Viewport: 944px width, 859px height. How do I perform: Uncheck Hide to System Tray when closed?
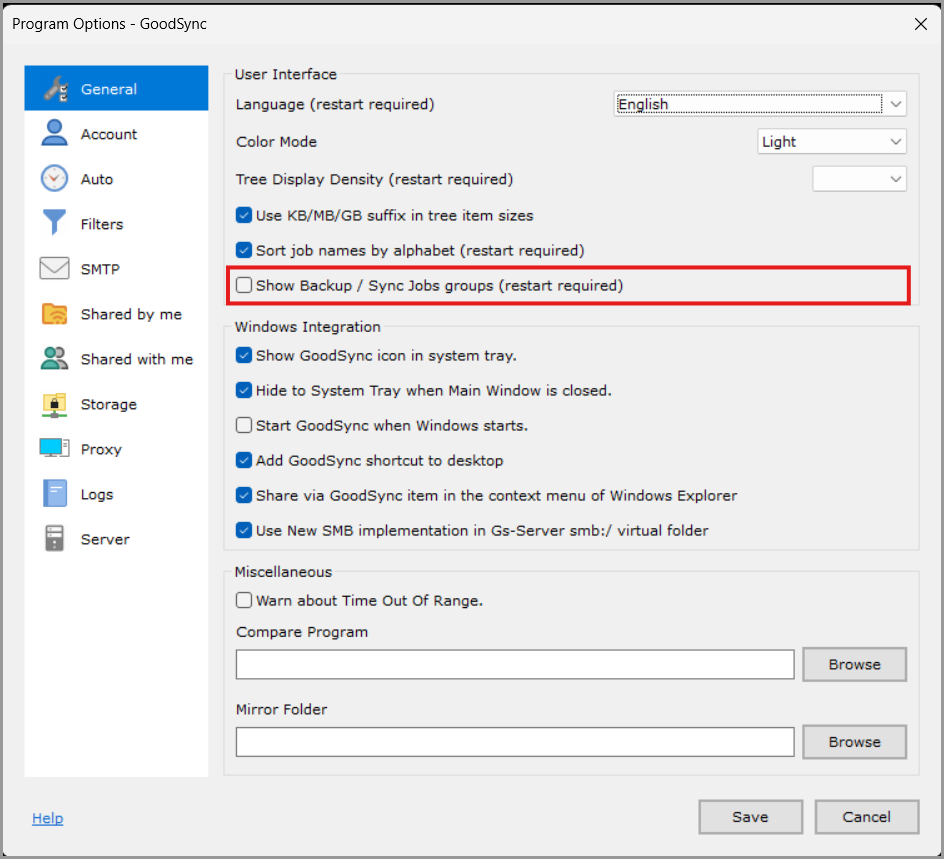[x=244, y=391]
